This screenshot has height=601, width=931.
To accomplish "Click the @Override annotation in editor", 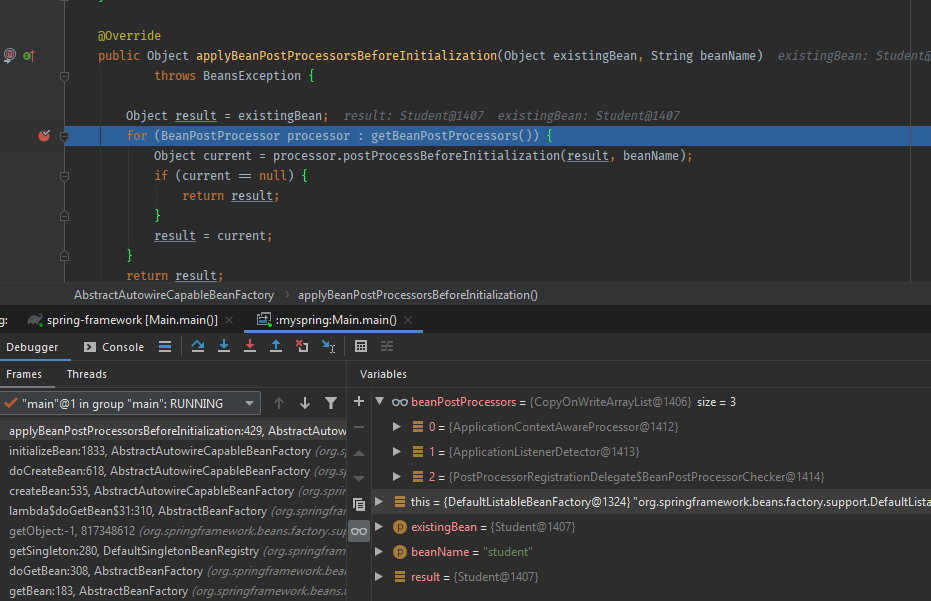I will (129, 36).
